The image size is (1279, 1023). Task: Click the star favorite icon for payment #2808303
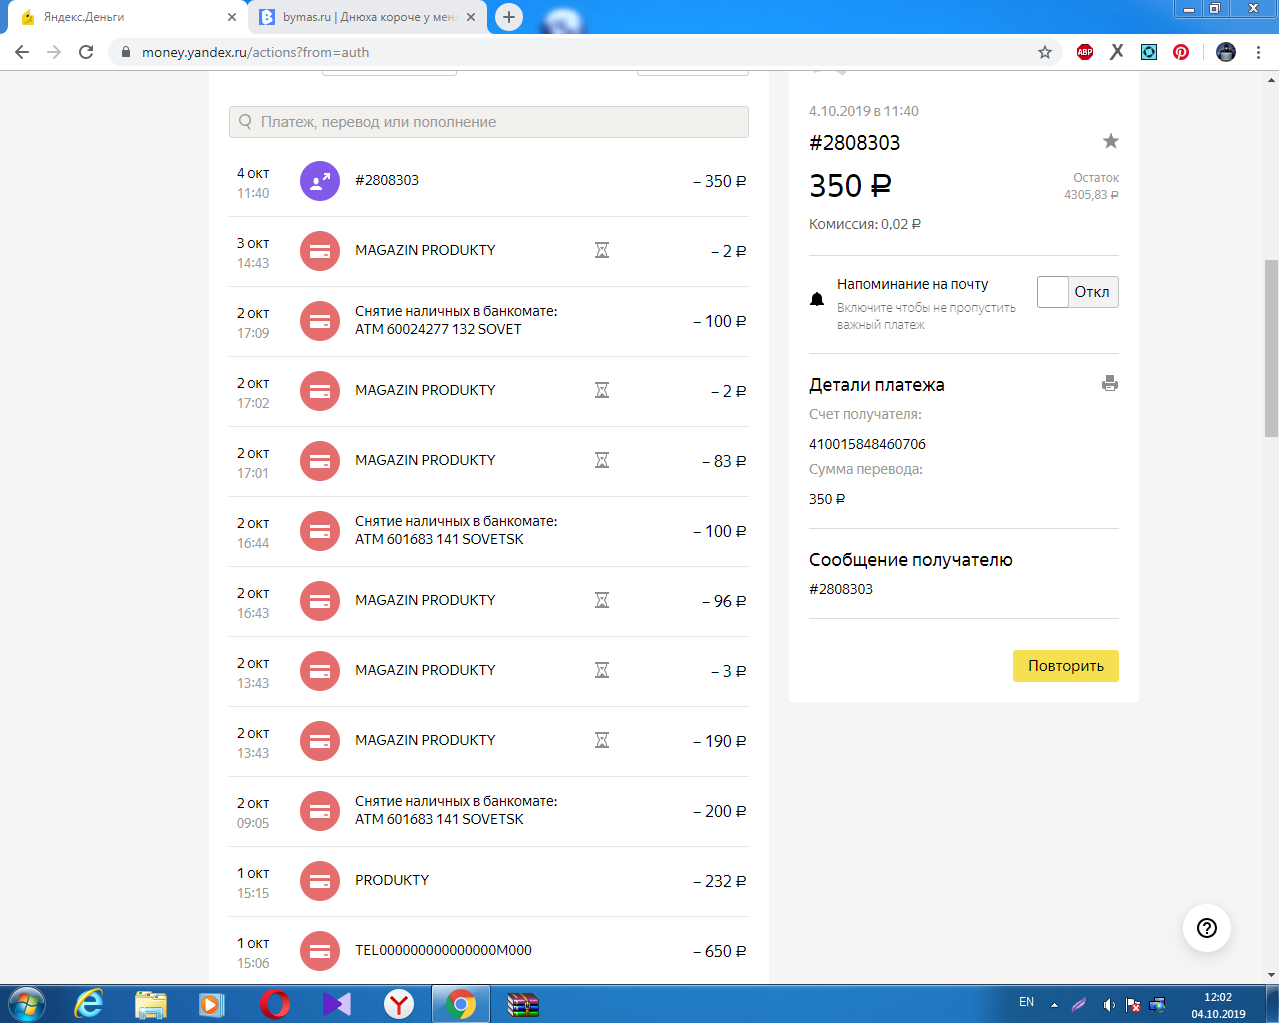[x=1110, y=142]
